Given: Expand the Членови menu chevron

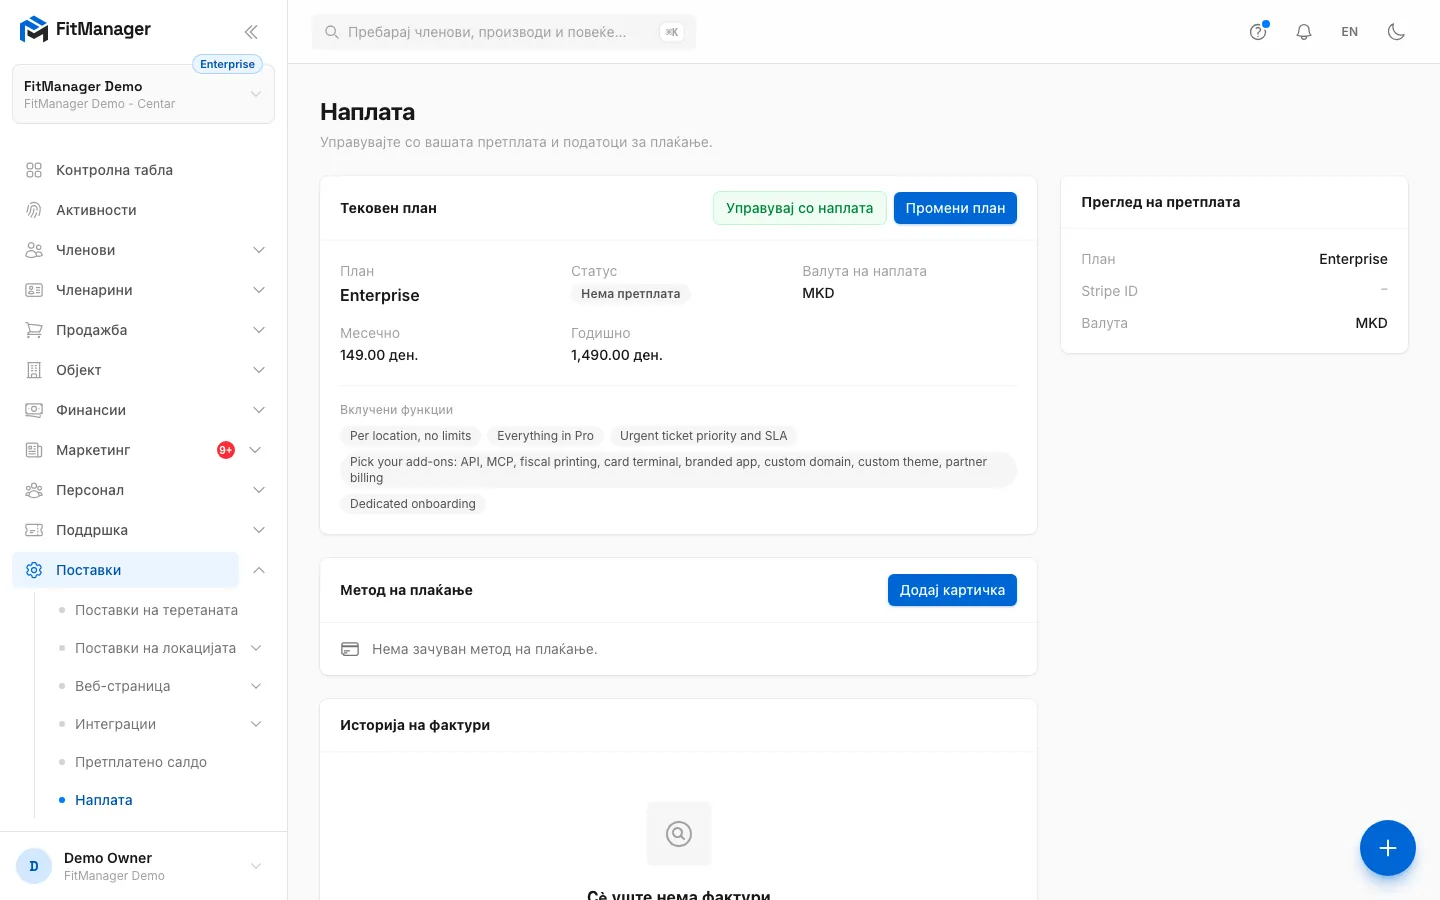Looking at the screenshot, I should tap(259, 250).
